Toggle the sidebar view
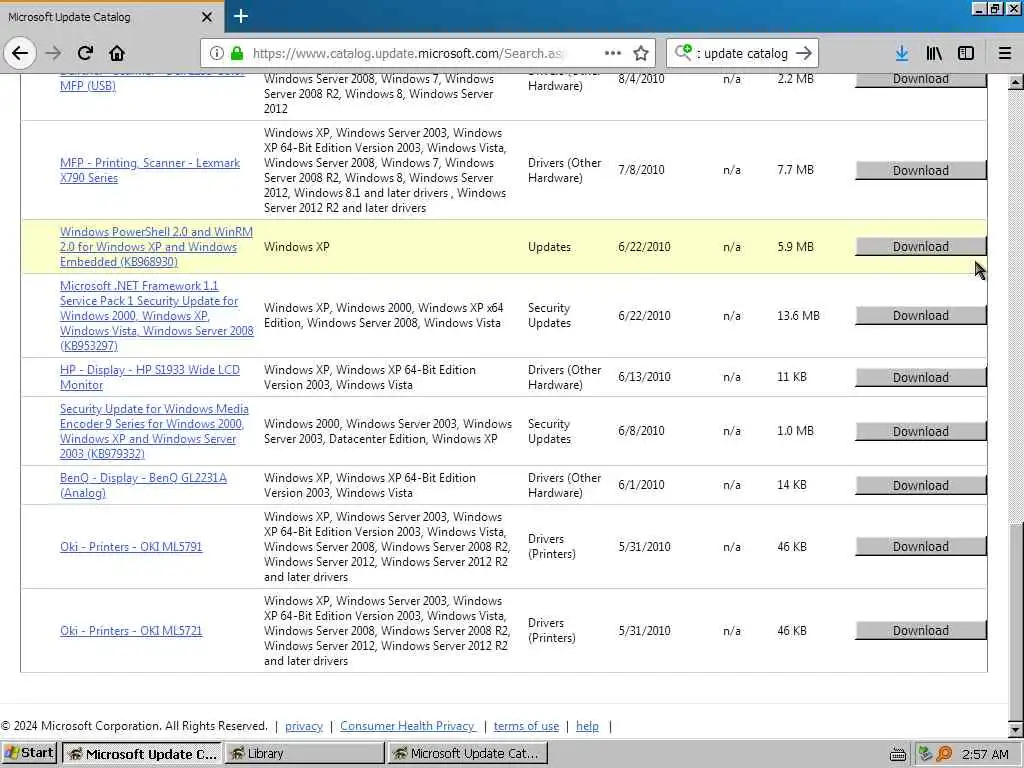 [x=966, y=53]
